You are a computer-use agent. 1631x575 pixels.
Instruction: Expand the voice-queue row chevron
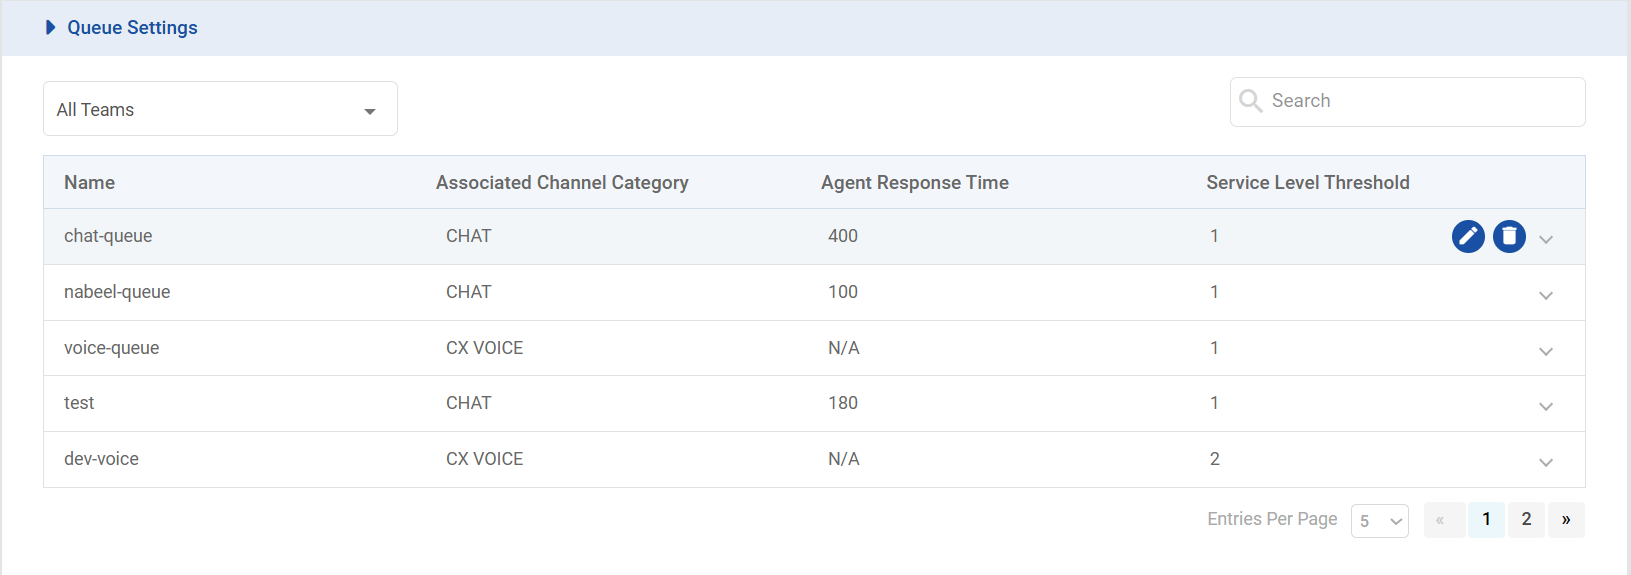[x=1546, y=352]
